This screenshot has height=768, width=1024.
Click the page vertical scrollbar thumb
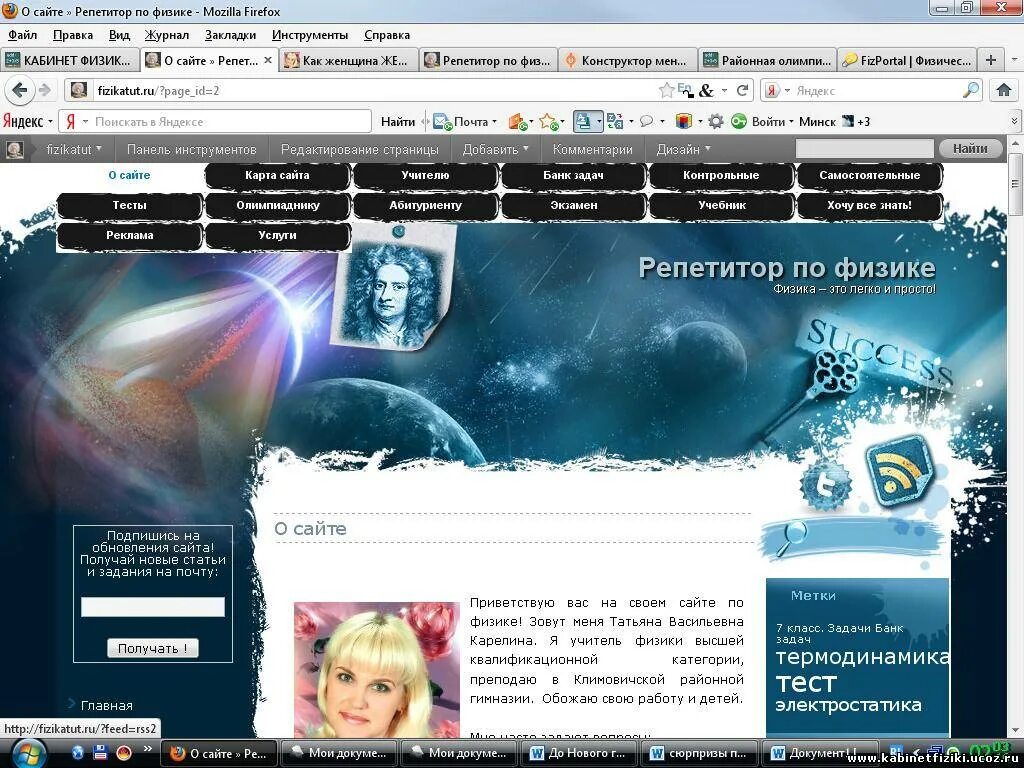tap(1016, 185)
